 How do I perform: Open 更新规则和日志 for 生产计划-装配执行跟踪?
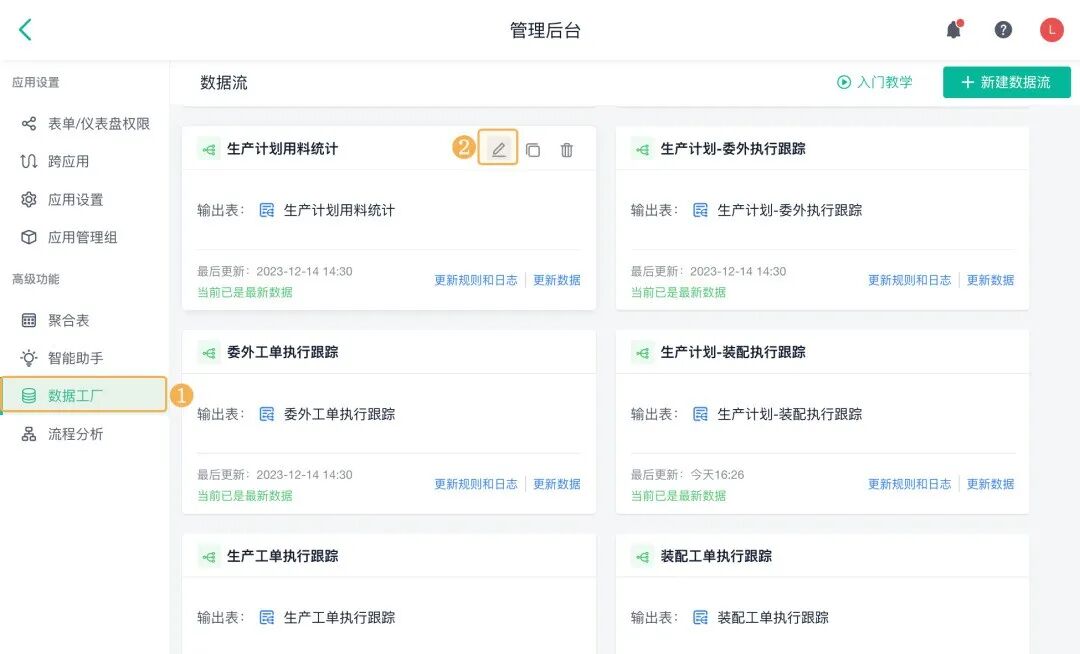909,484
